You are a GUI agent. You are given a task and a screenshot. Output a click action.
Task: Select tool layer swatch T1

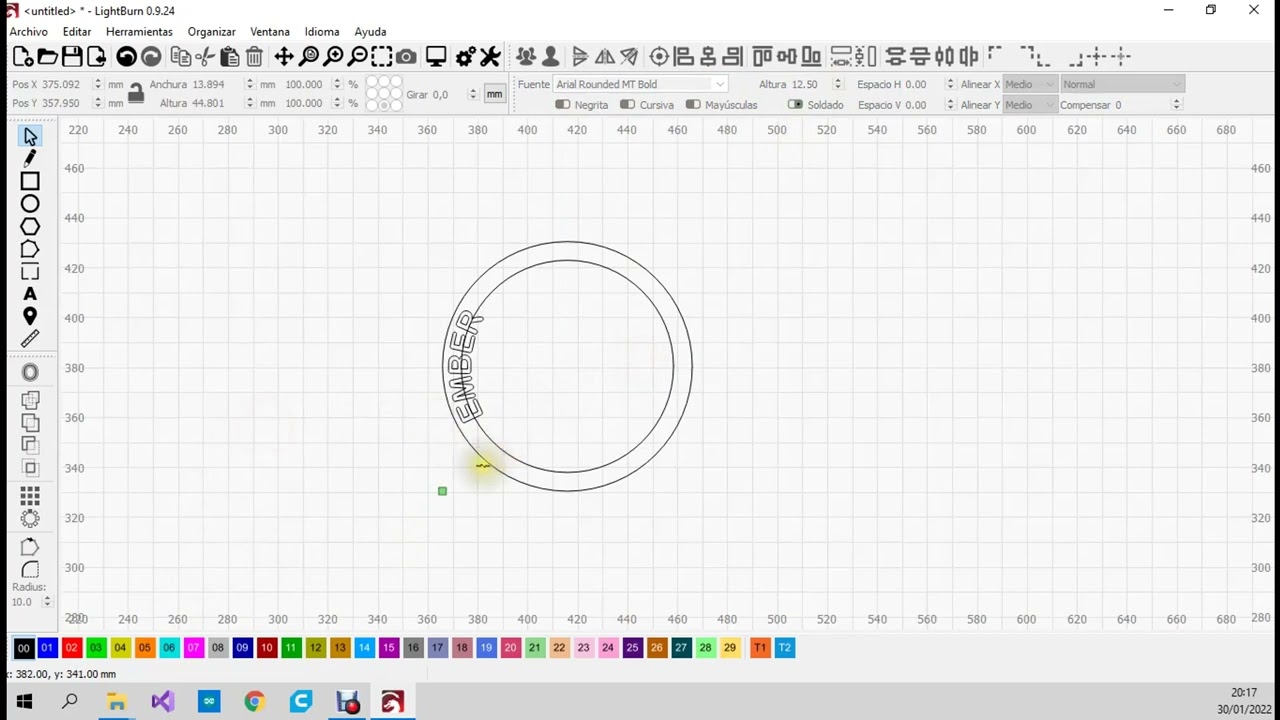[x=760, y=648]
